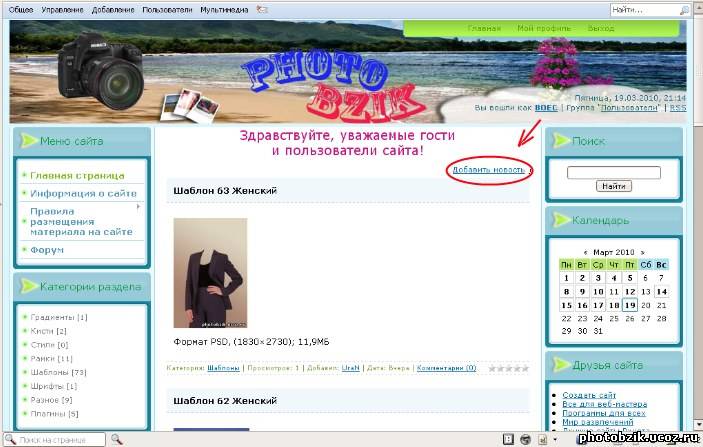Image resolution: width=703 pixels, height=447 pixels.
Task: Open the Мультимедиа menu
Action: tap(224, 9)
